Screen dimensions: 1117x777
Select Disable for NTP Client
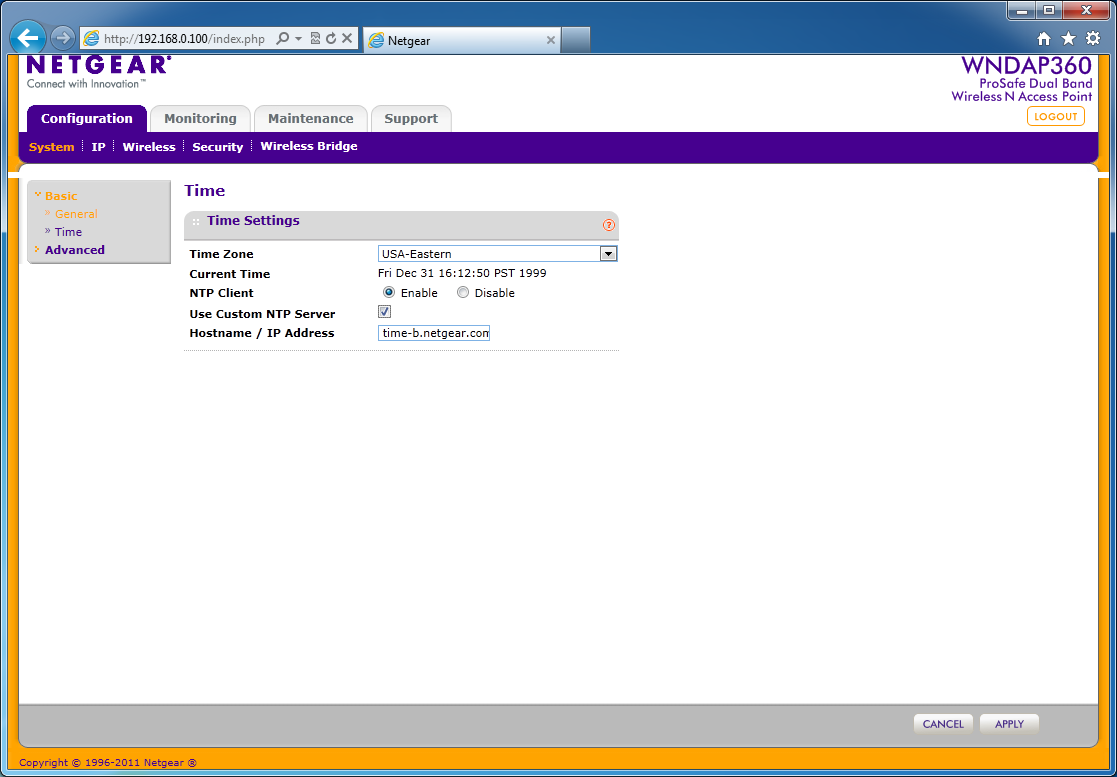(463, 293)
